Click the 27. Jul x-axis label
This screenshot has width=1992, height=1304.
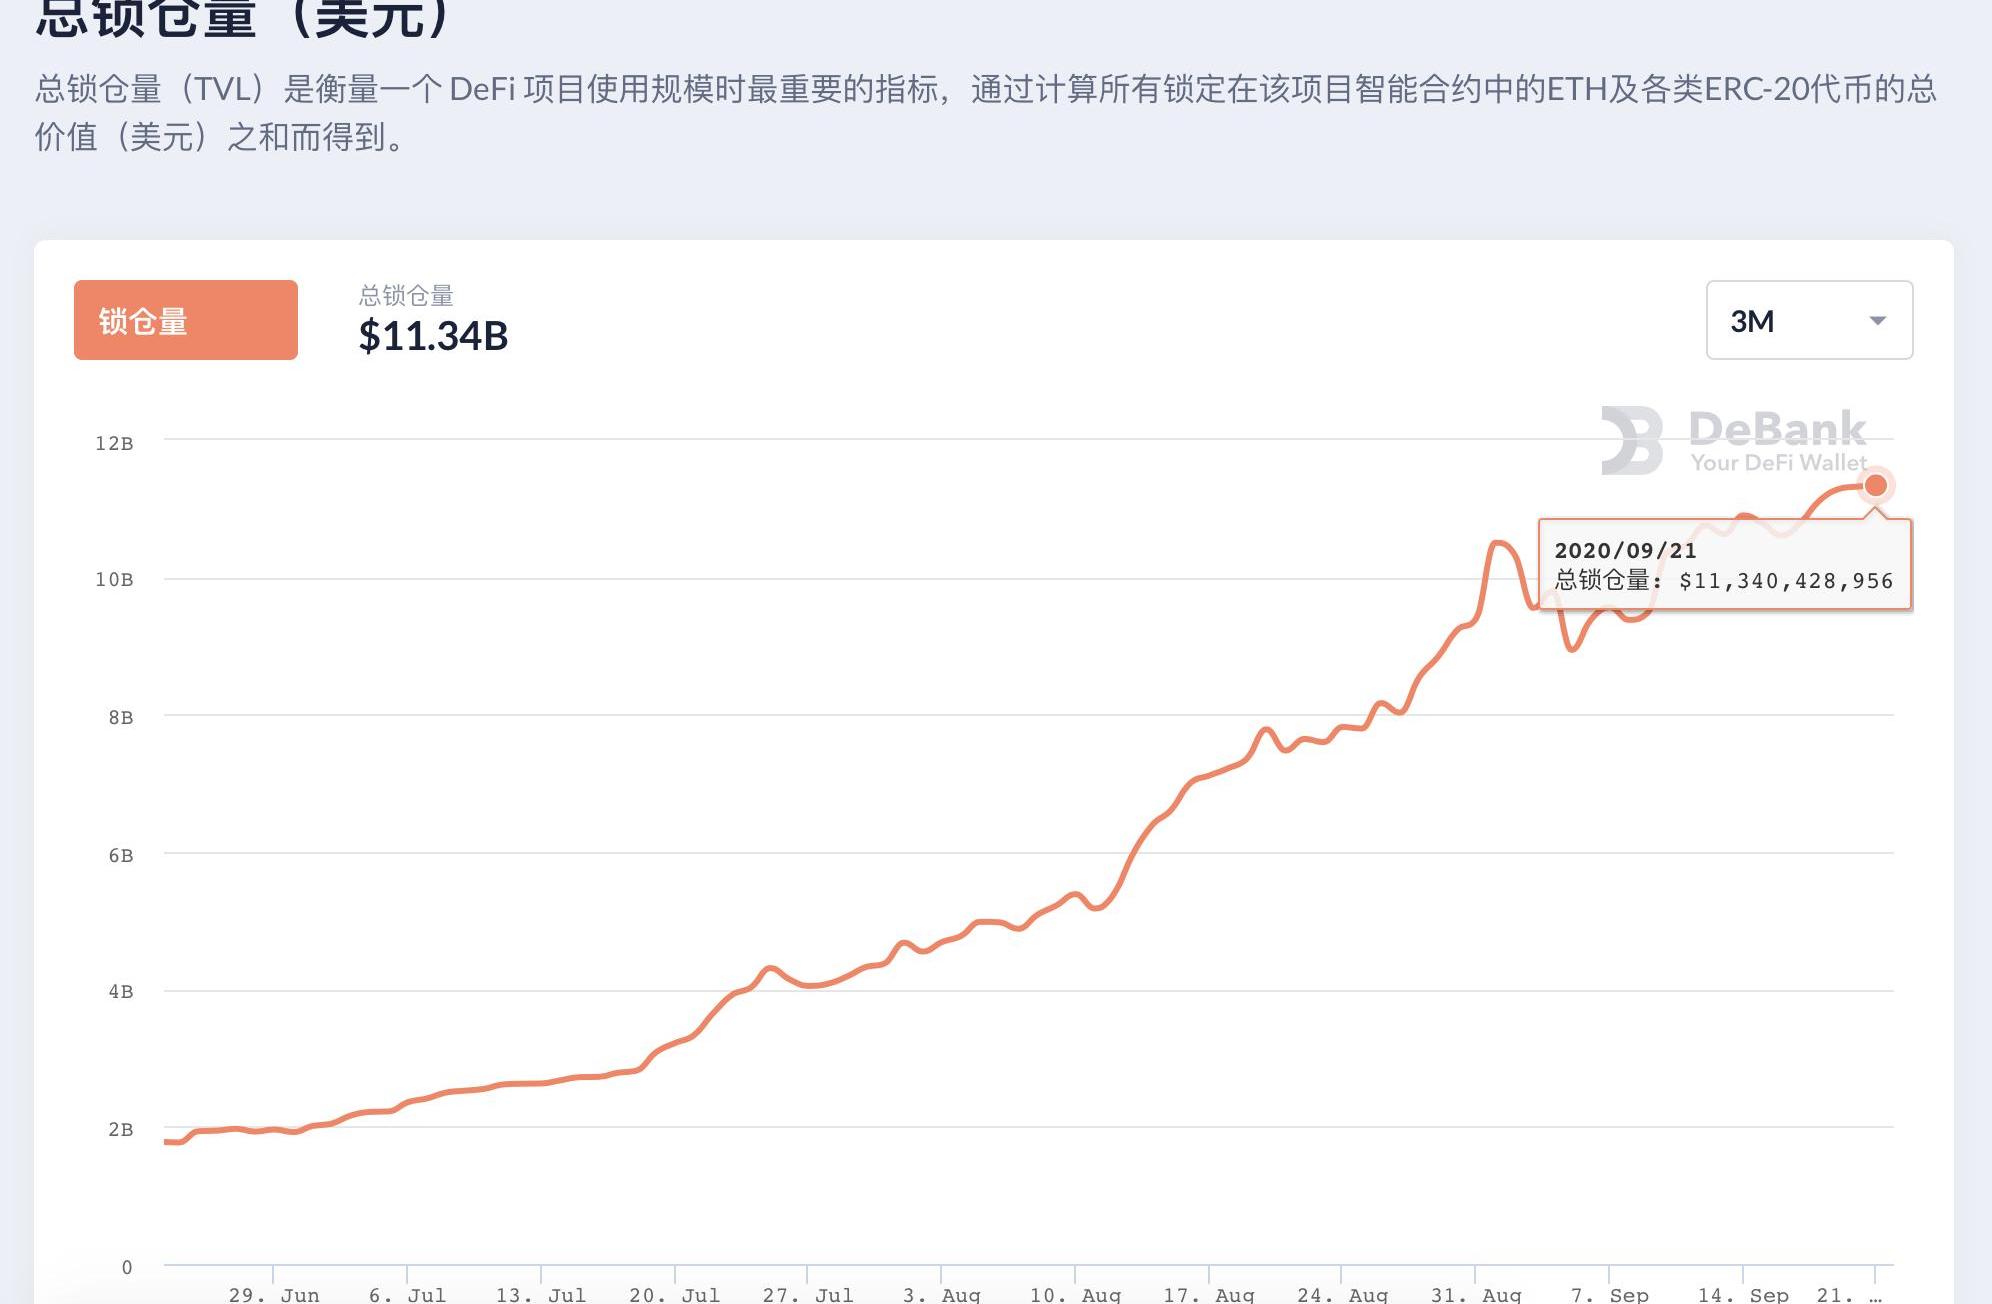pyautogui.click(x=808, y=1295)
